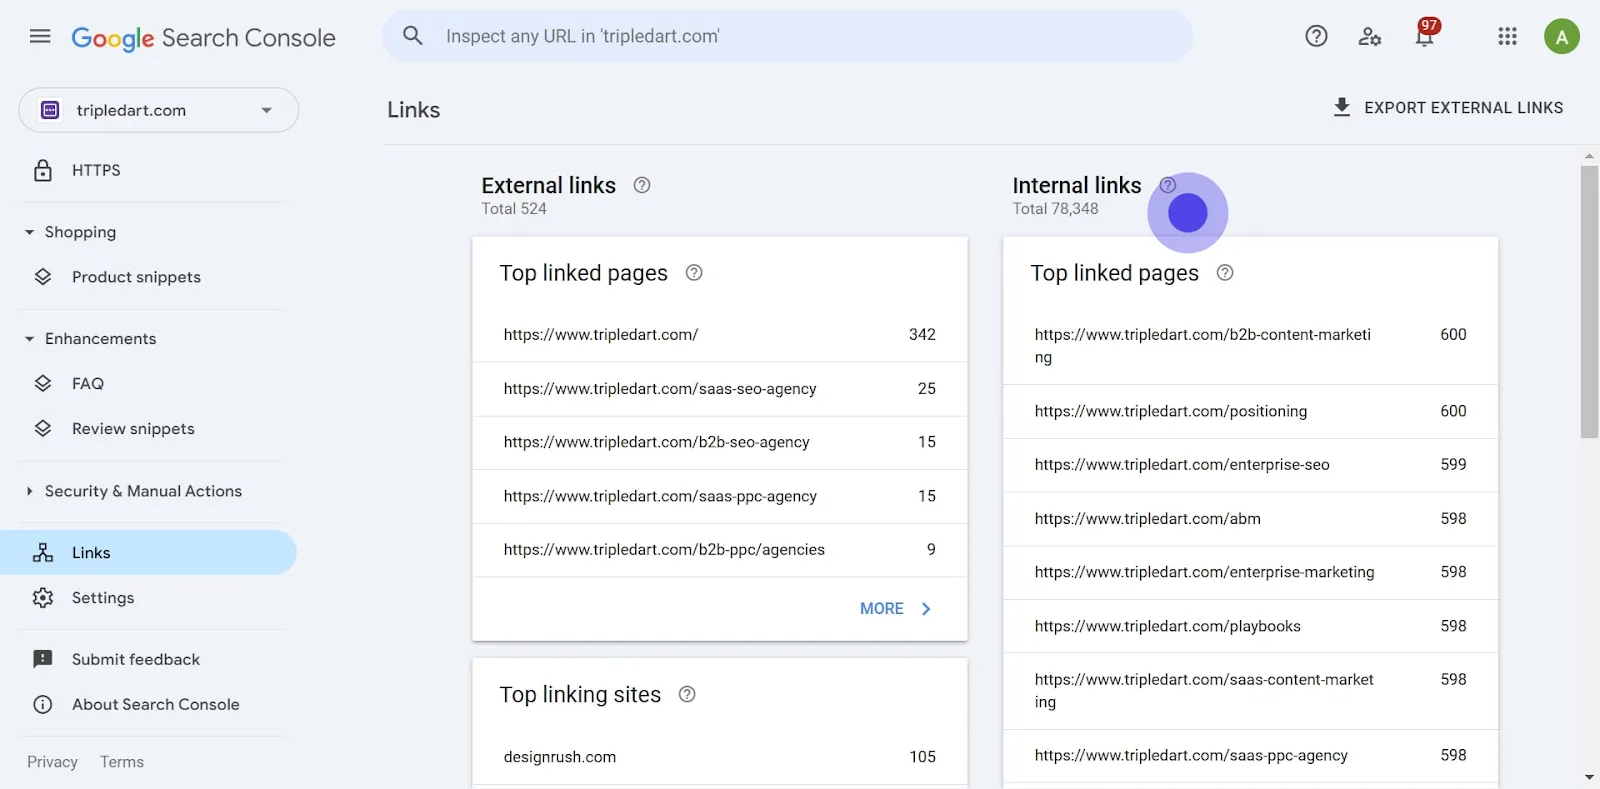This screenshot has width=1600, height=789.
Task: Open the saas-content-marketing internal row
Action: pyautogui.click(x=1250, y=691)
